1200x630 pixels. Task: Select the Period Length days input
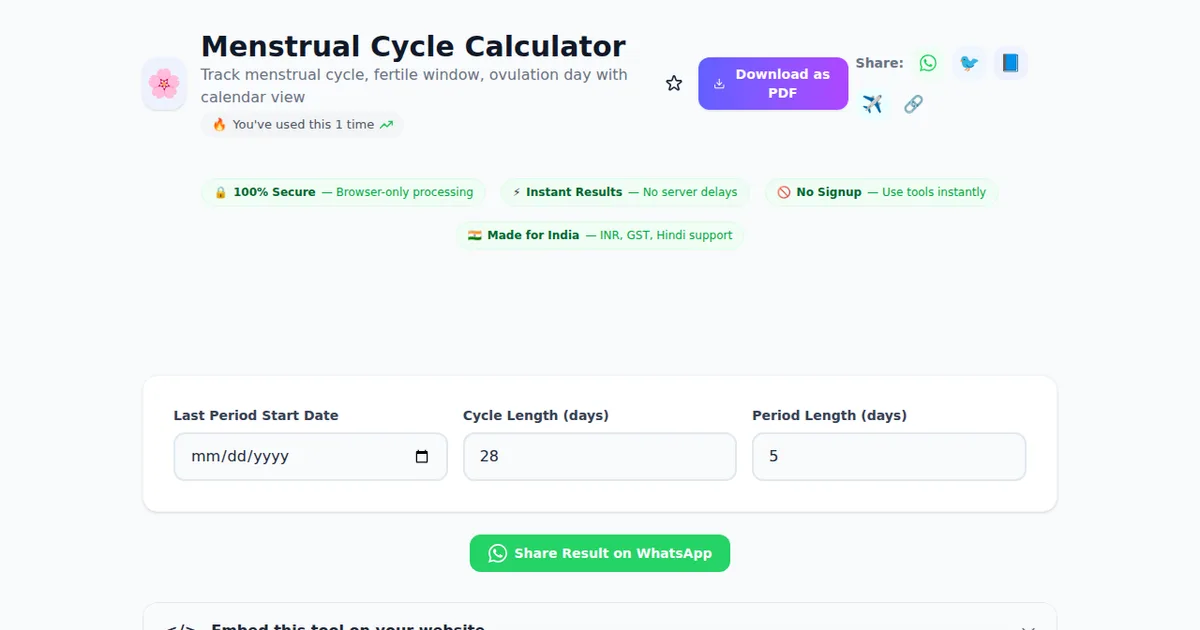coord(888,457)
